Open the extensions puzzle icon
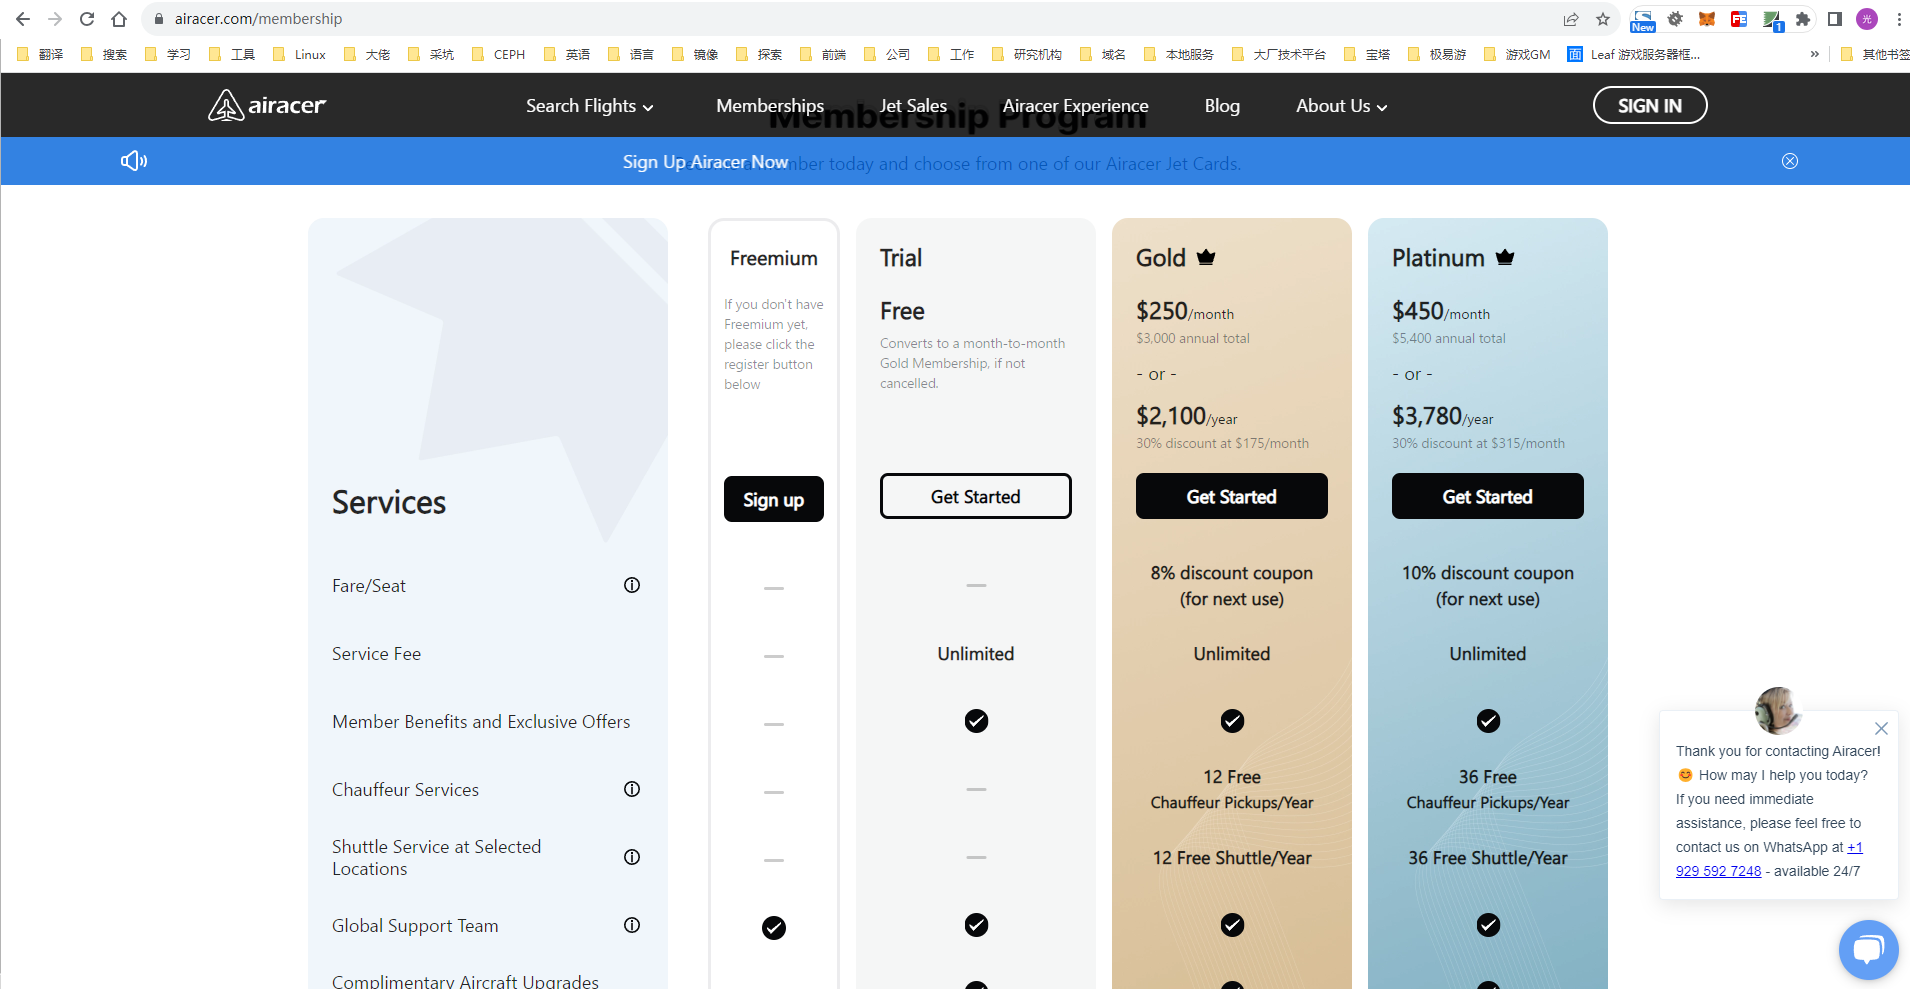Image resolution: width=1910 pixels, height=989 pixels. pos(1803,19)
